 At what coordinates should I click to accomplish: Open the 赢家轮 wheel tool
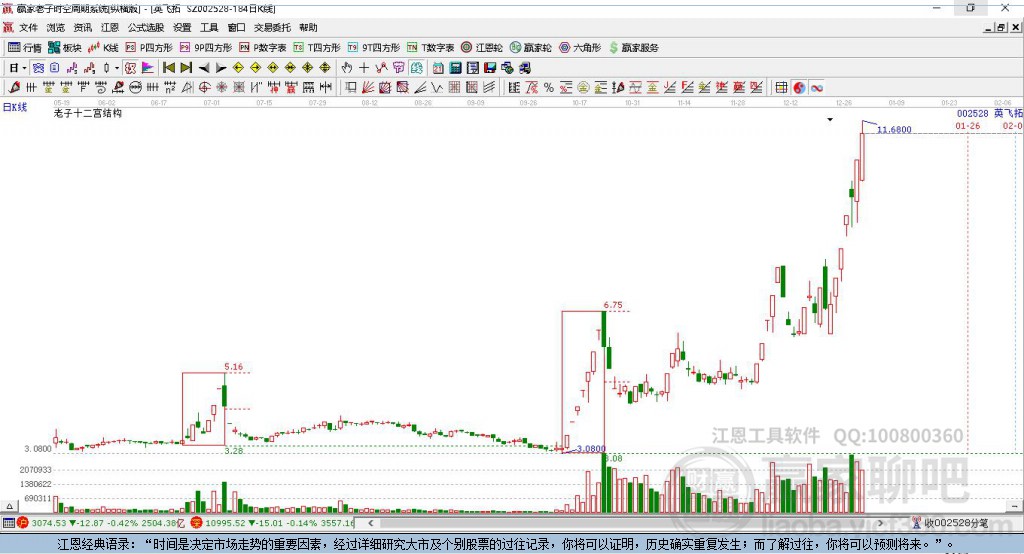pos(531,48)
